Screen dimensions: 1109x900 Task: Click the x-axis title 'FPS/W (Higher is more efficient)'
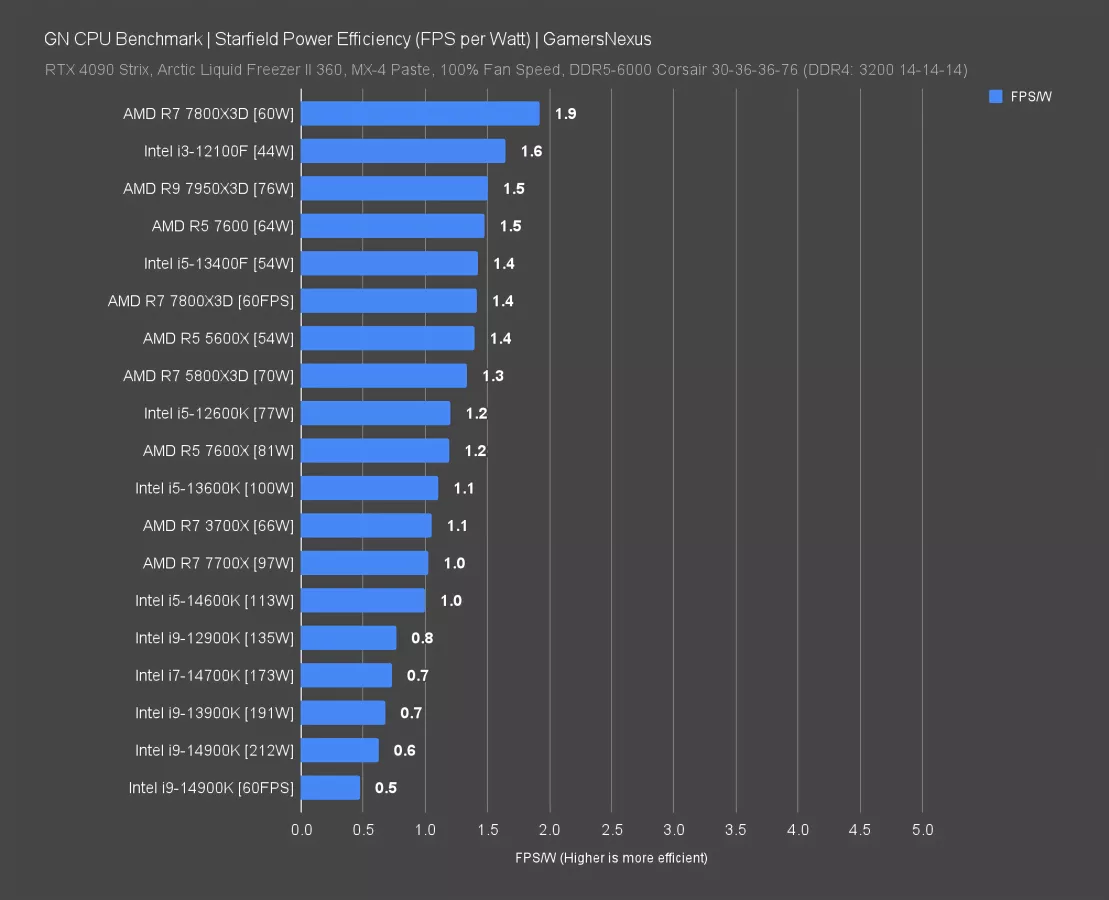(611, 858)
